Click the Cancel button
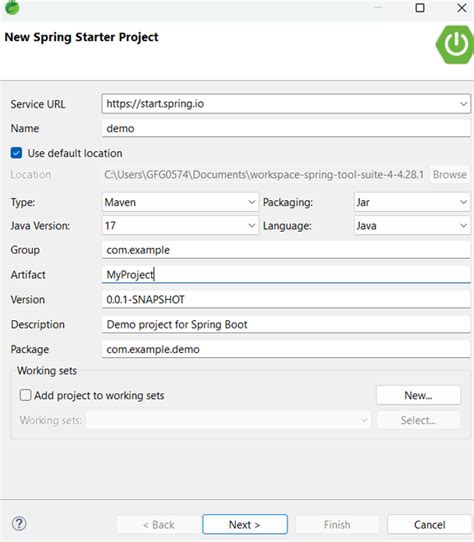Screen dimensions: 474x542 pyautogui.click(x=429, y=524)
